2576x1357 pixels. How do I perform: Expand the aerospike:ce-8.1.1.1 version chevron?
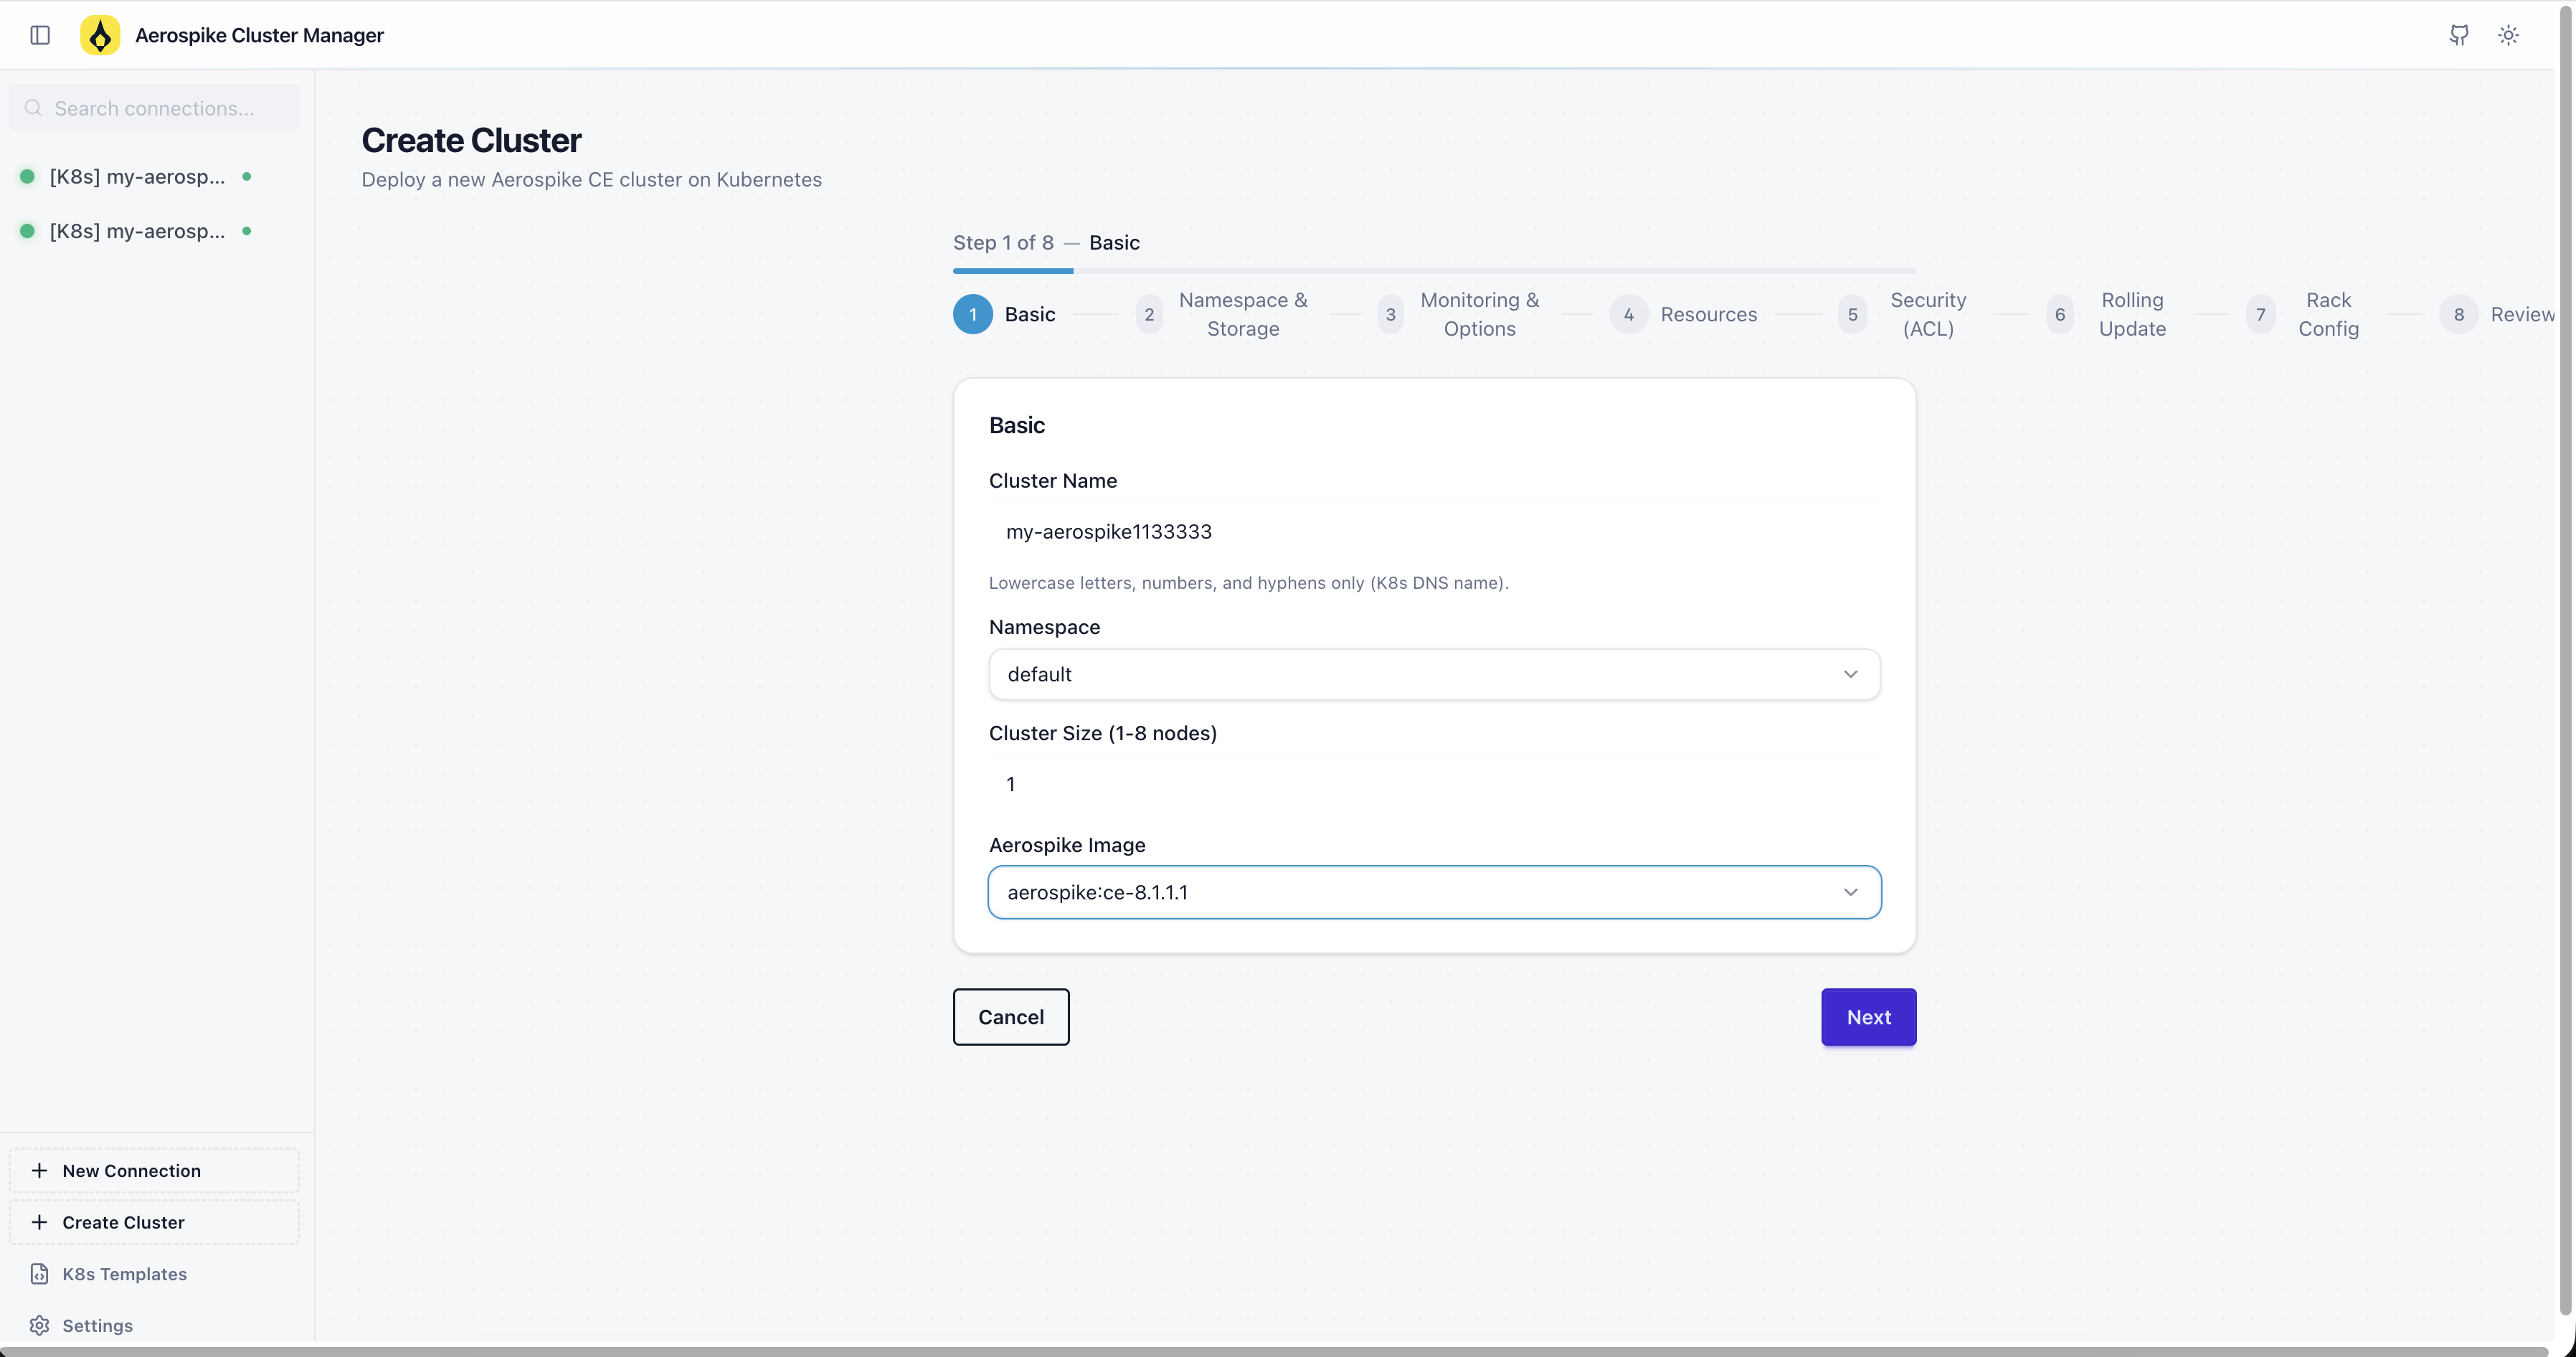click(x=1850, y=892)
